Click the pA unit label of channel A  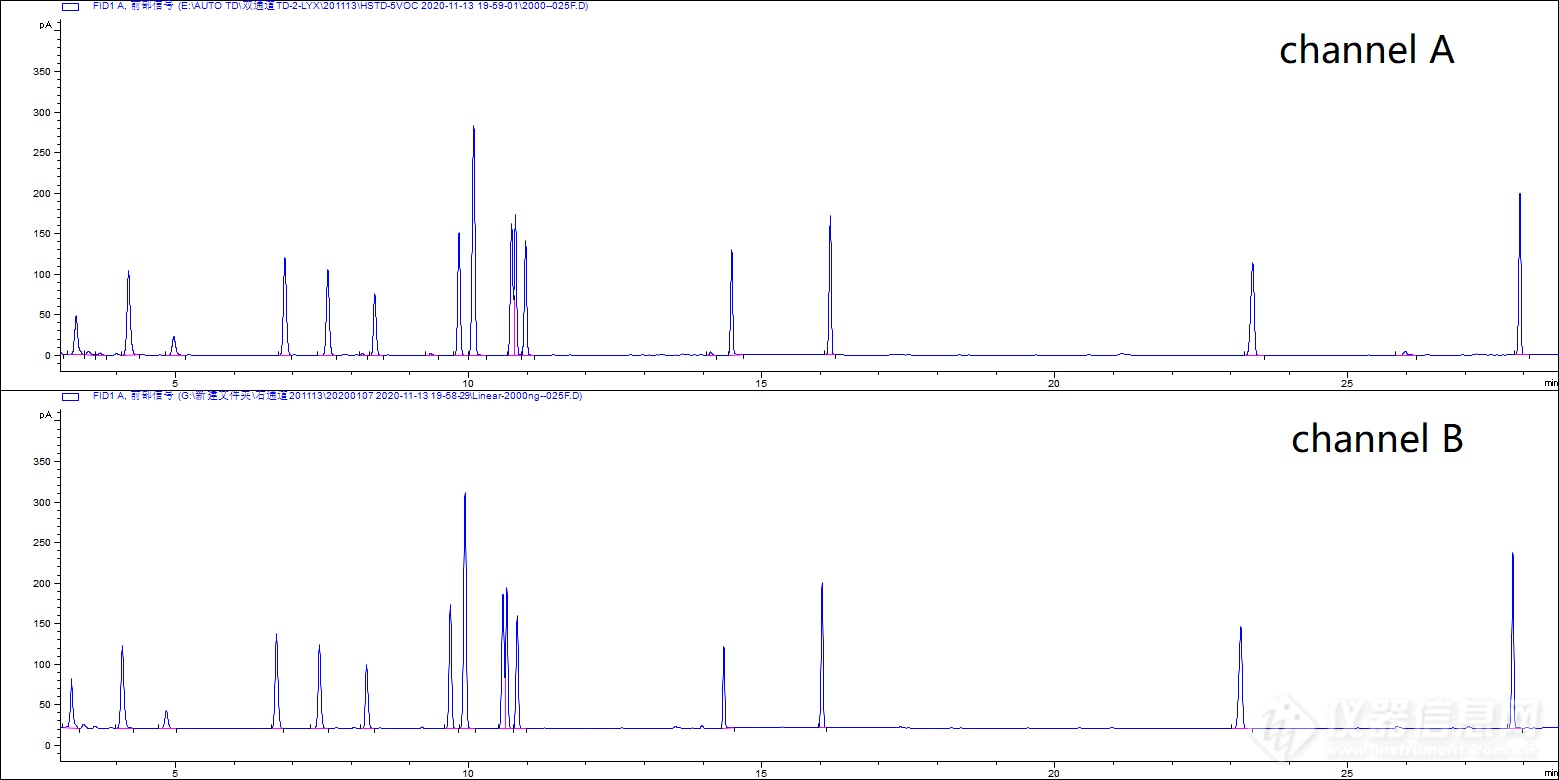[x=46, y=23]
